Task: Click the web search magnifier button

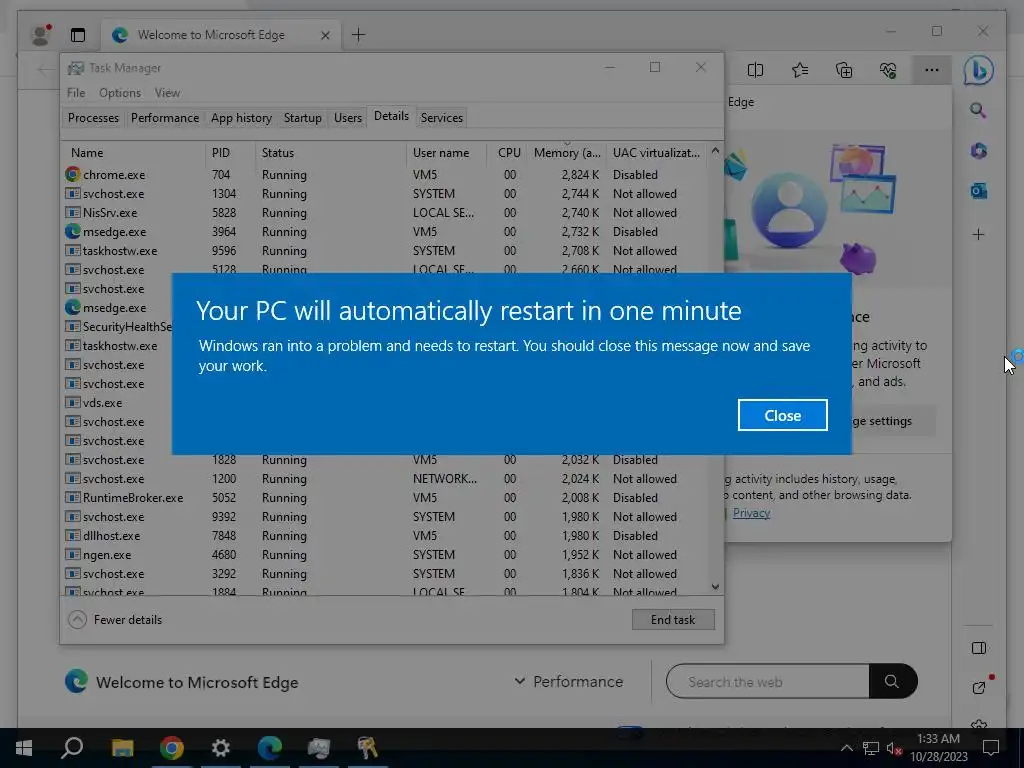Action: 892,682
